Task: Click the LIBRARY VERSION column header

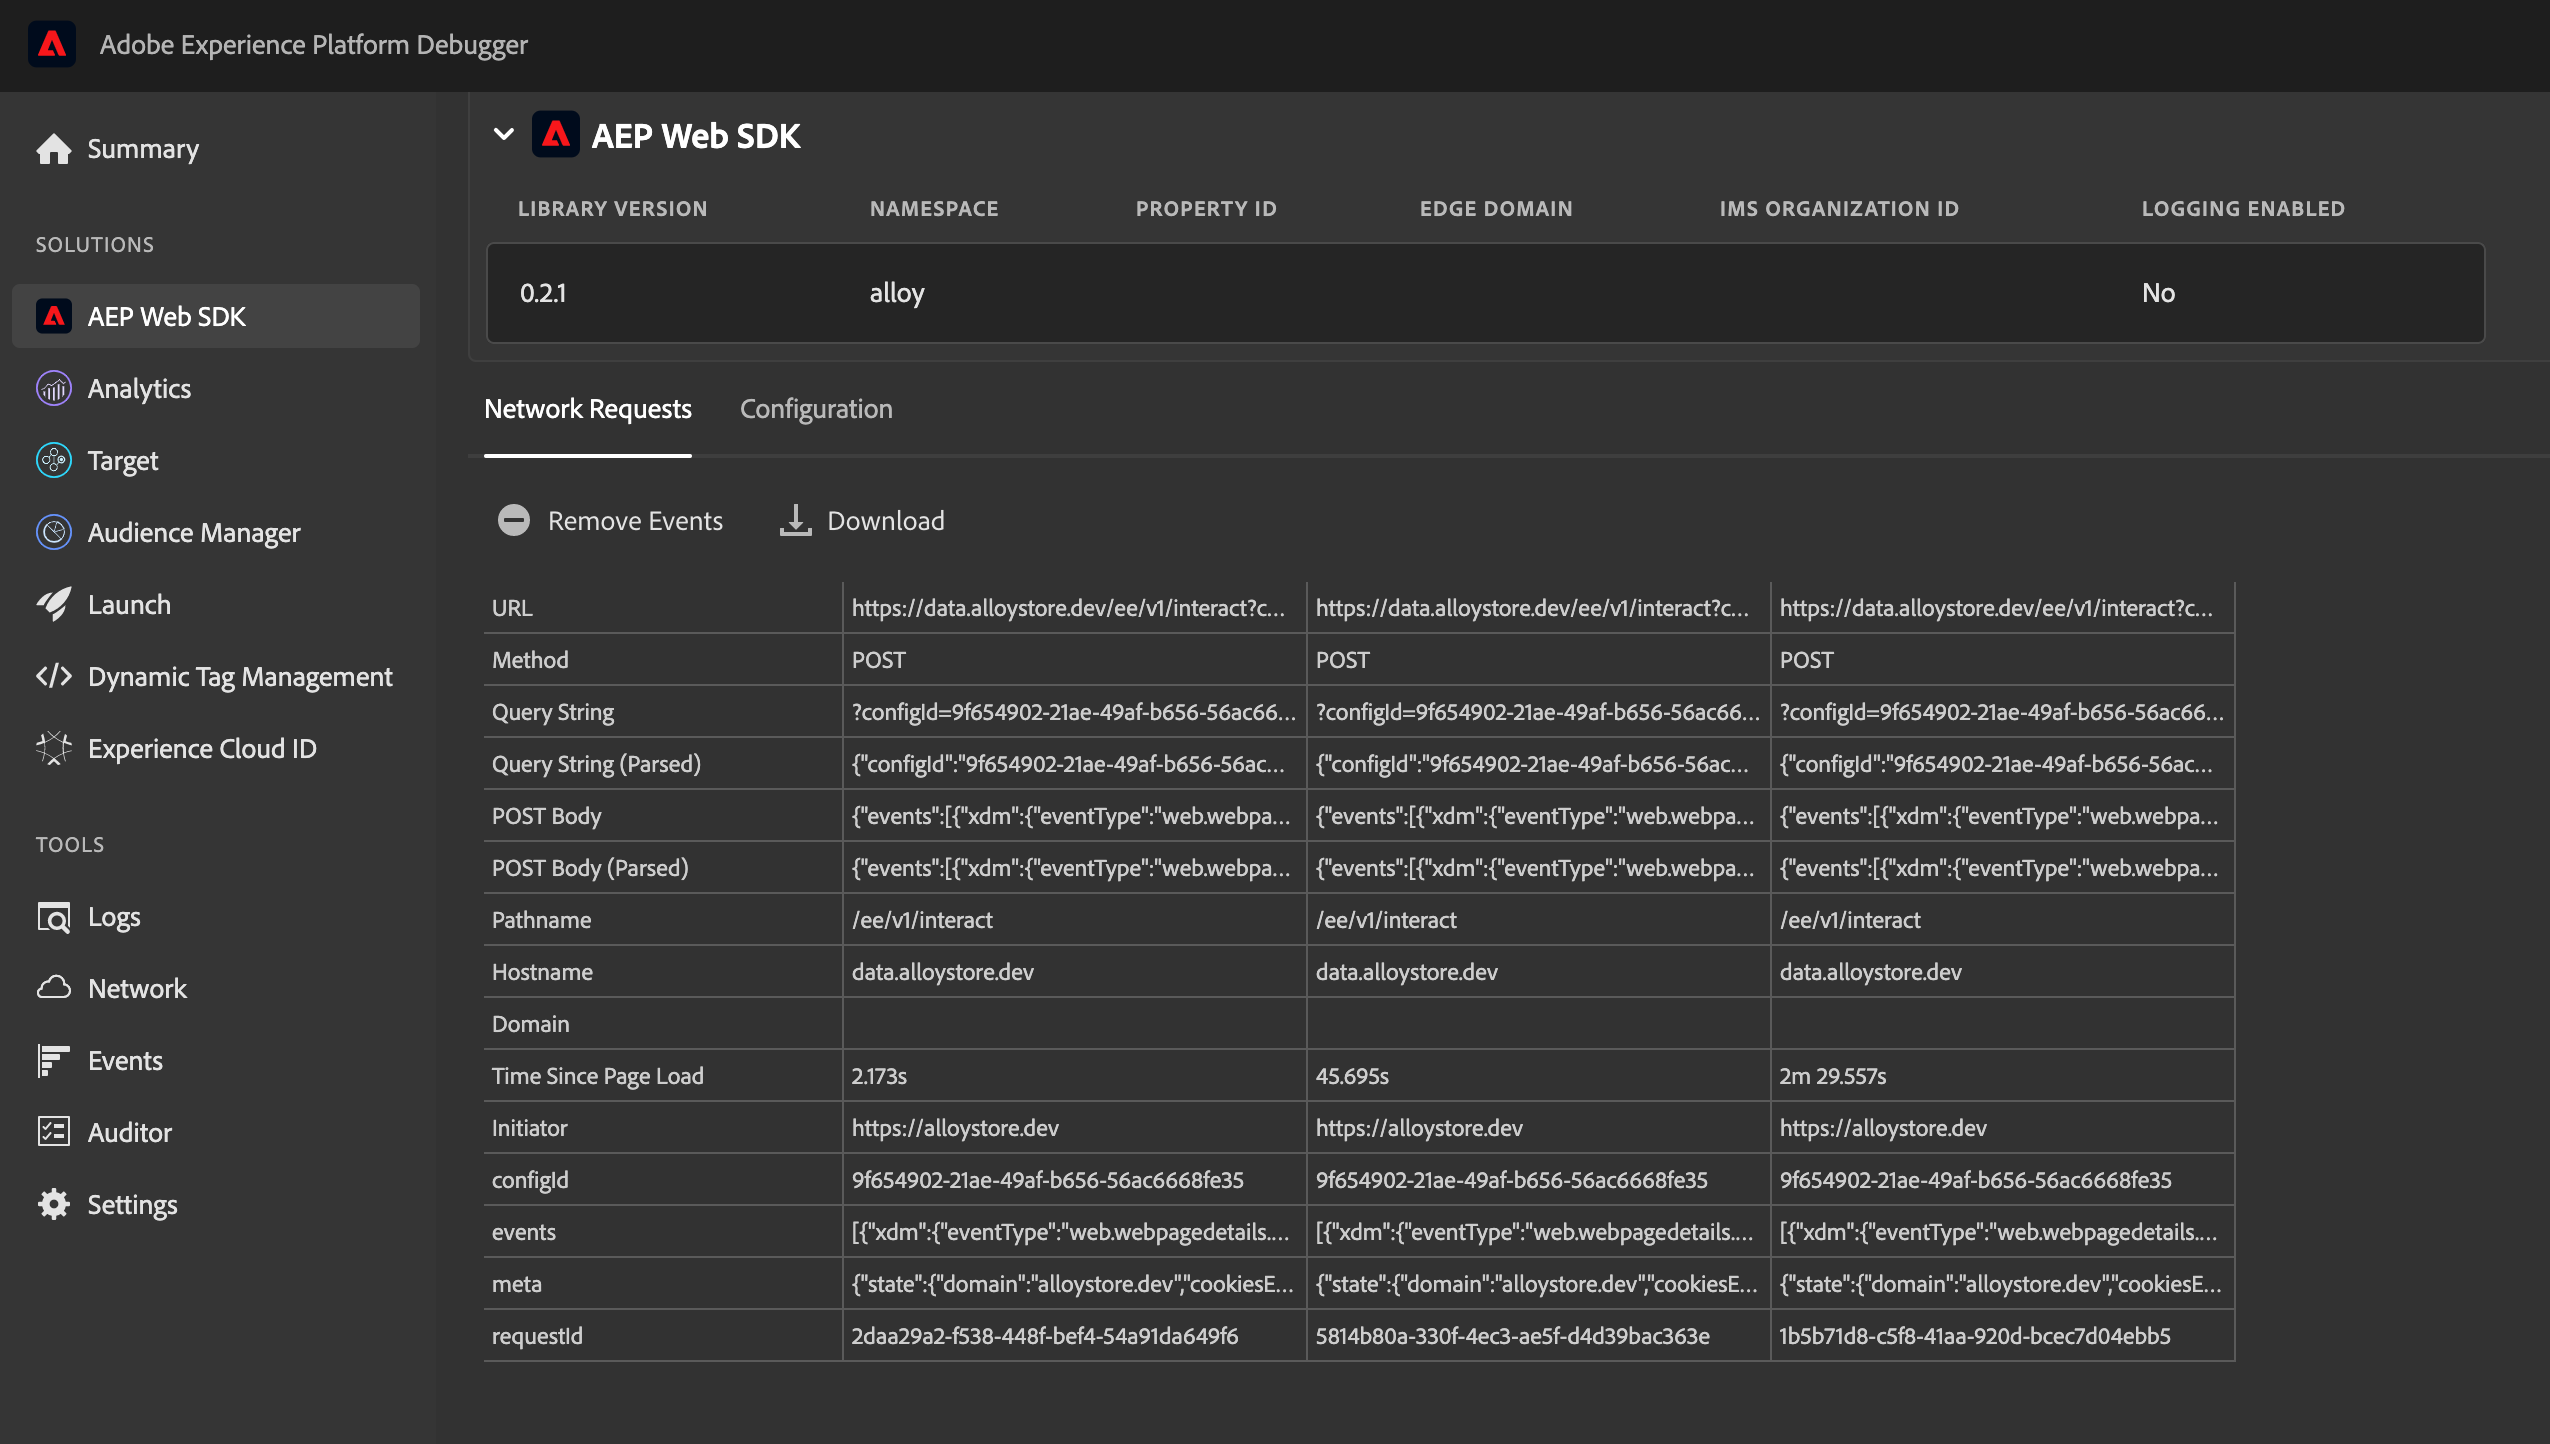Action: 612,209
